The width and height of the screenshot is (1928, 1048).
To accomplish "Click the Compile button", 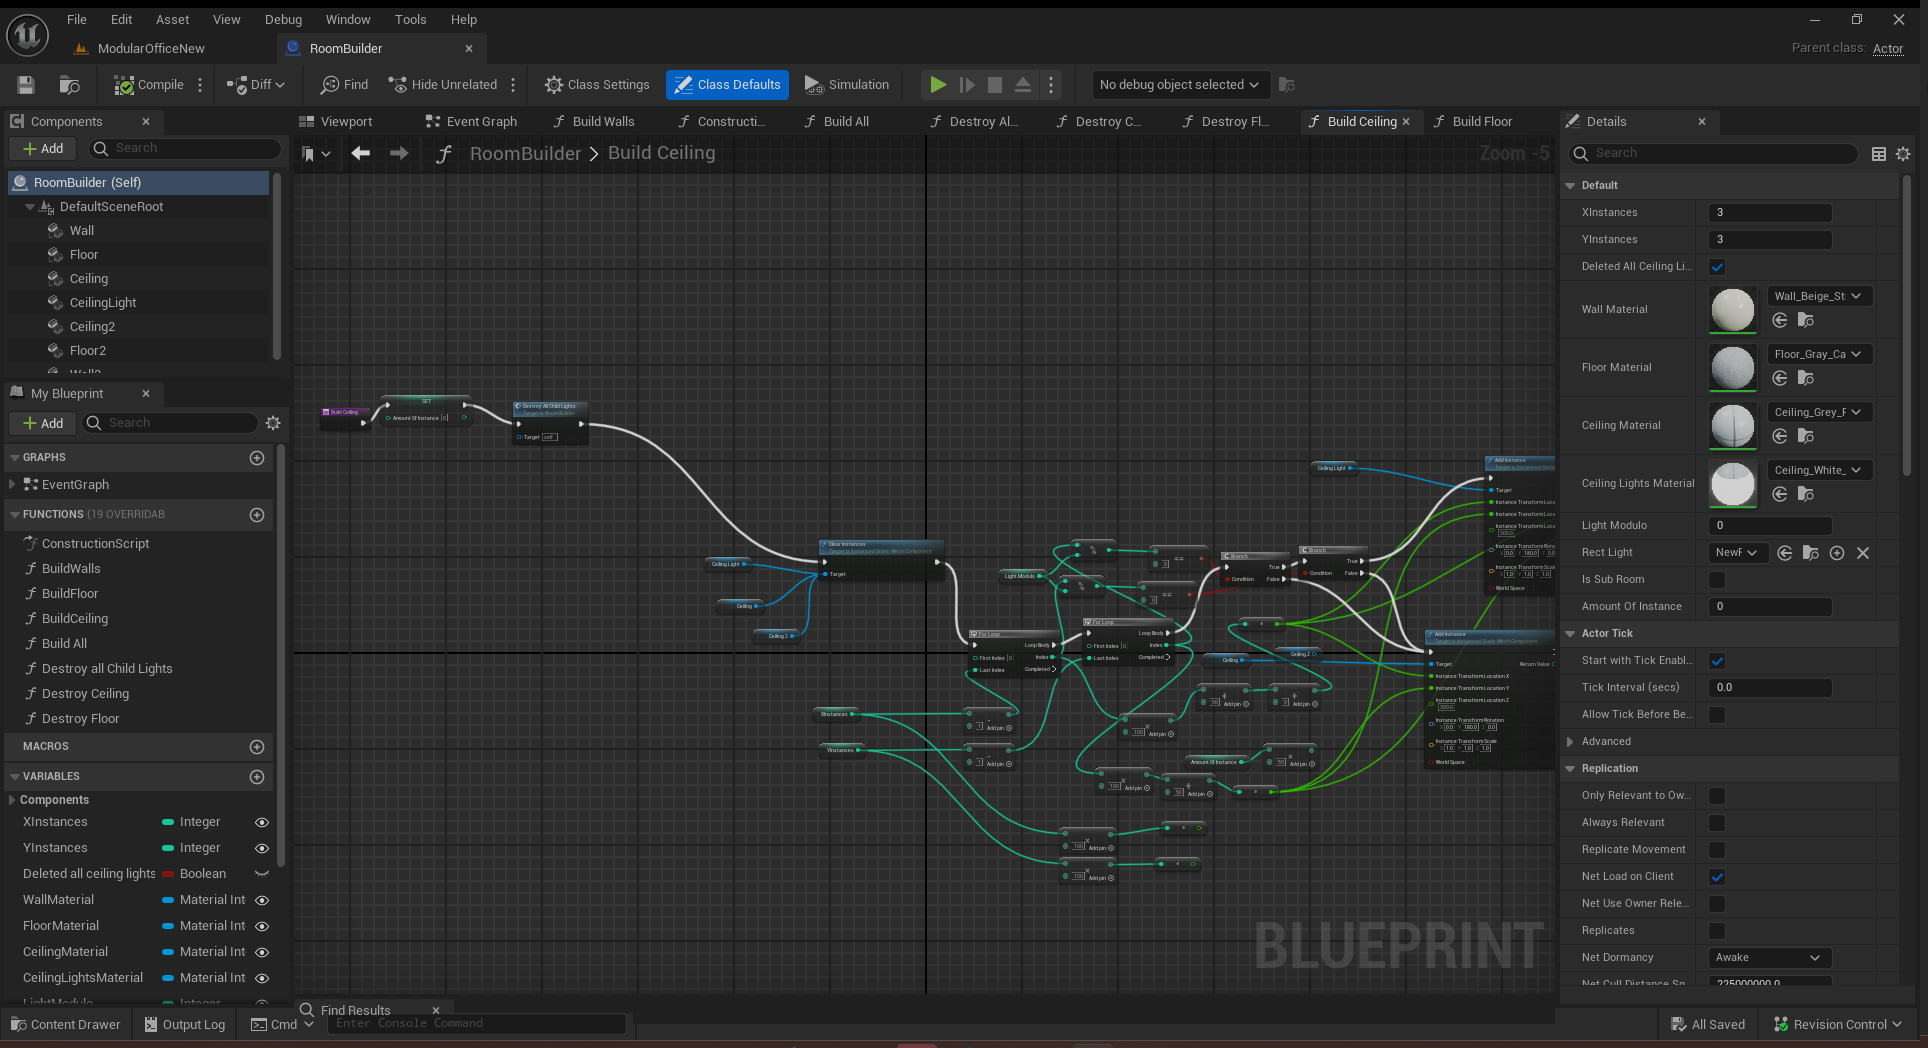I will pyautogui.click(x=149, y=85).
